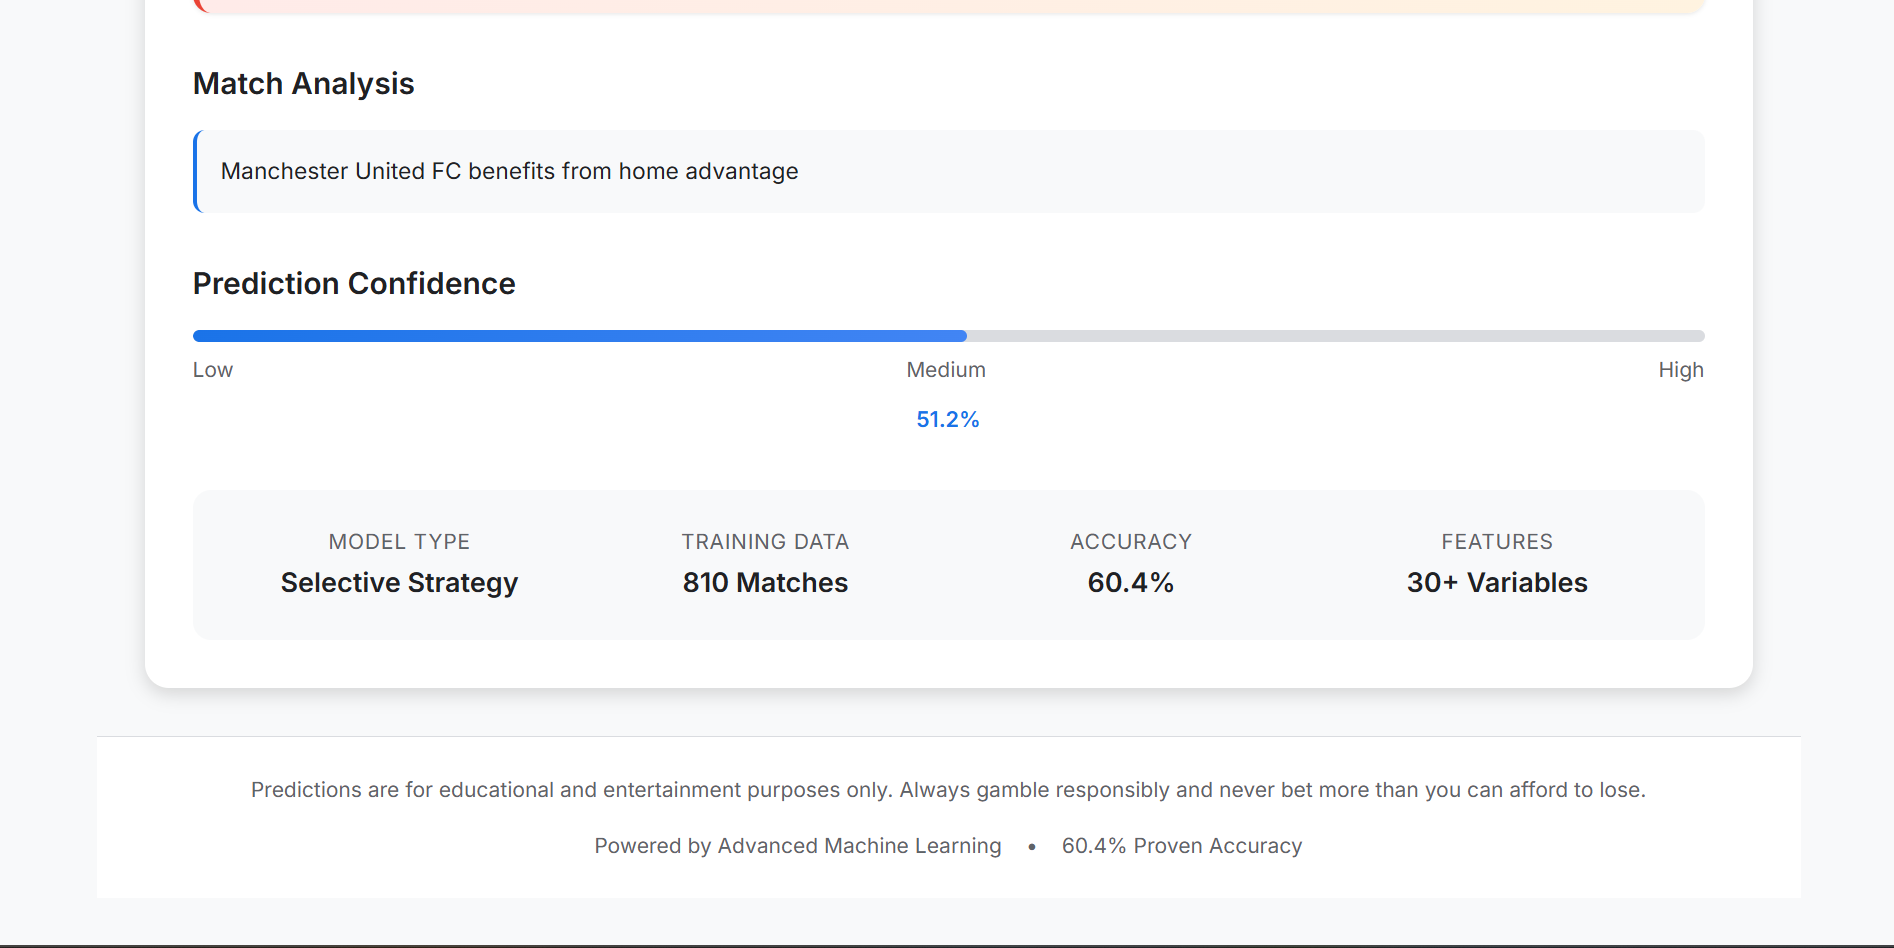This screenshot has height=948, width=1894.
Task: Select the 60.4% accuracy value
Action: click(x=1131, y=583)
